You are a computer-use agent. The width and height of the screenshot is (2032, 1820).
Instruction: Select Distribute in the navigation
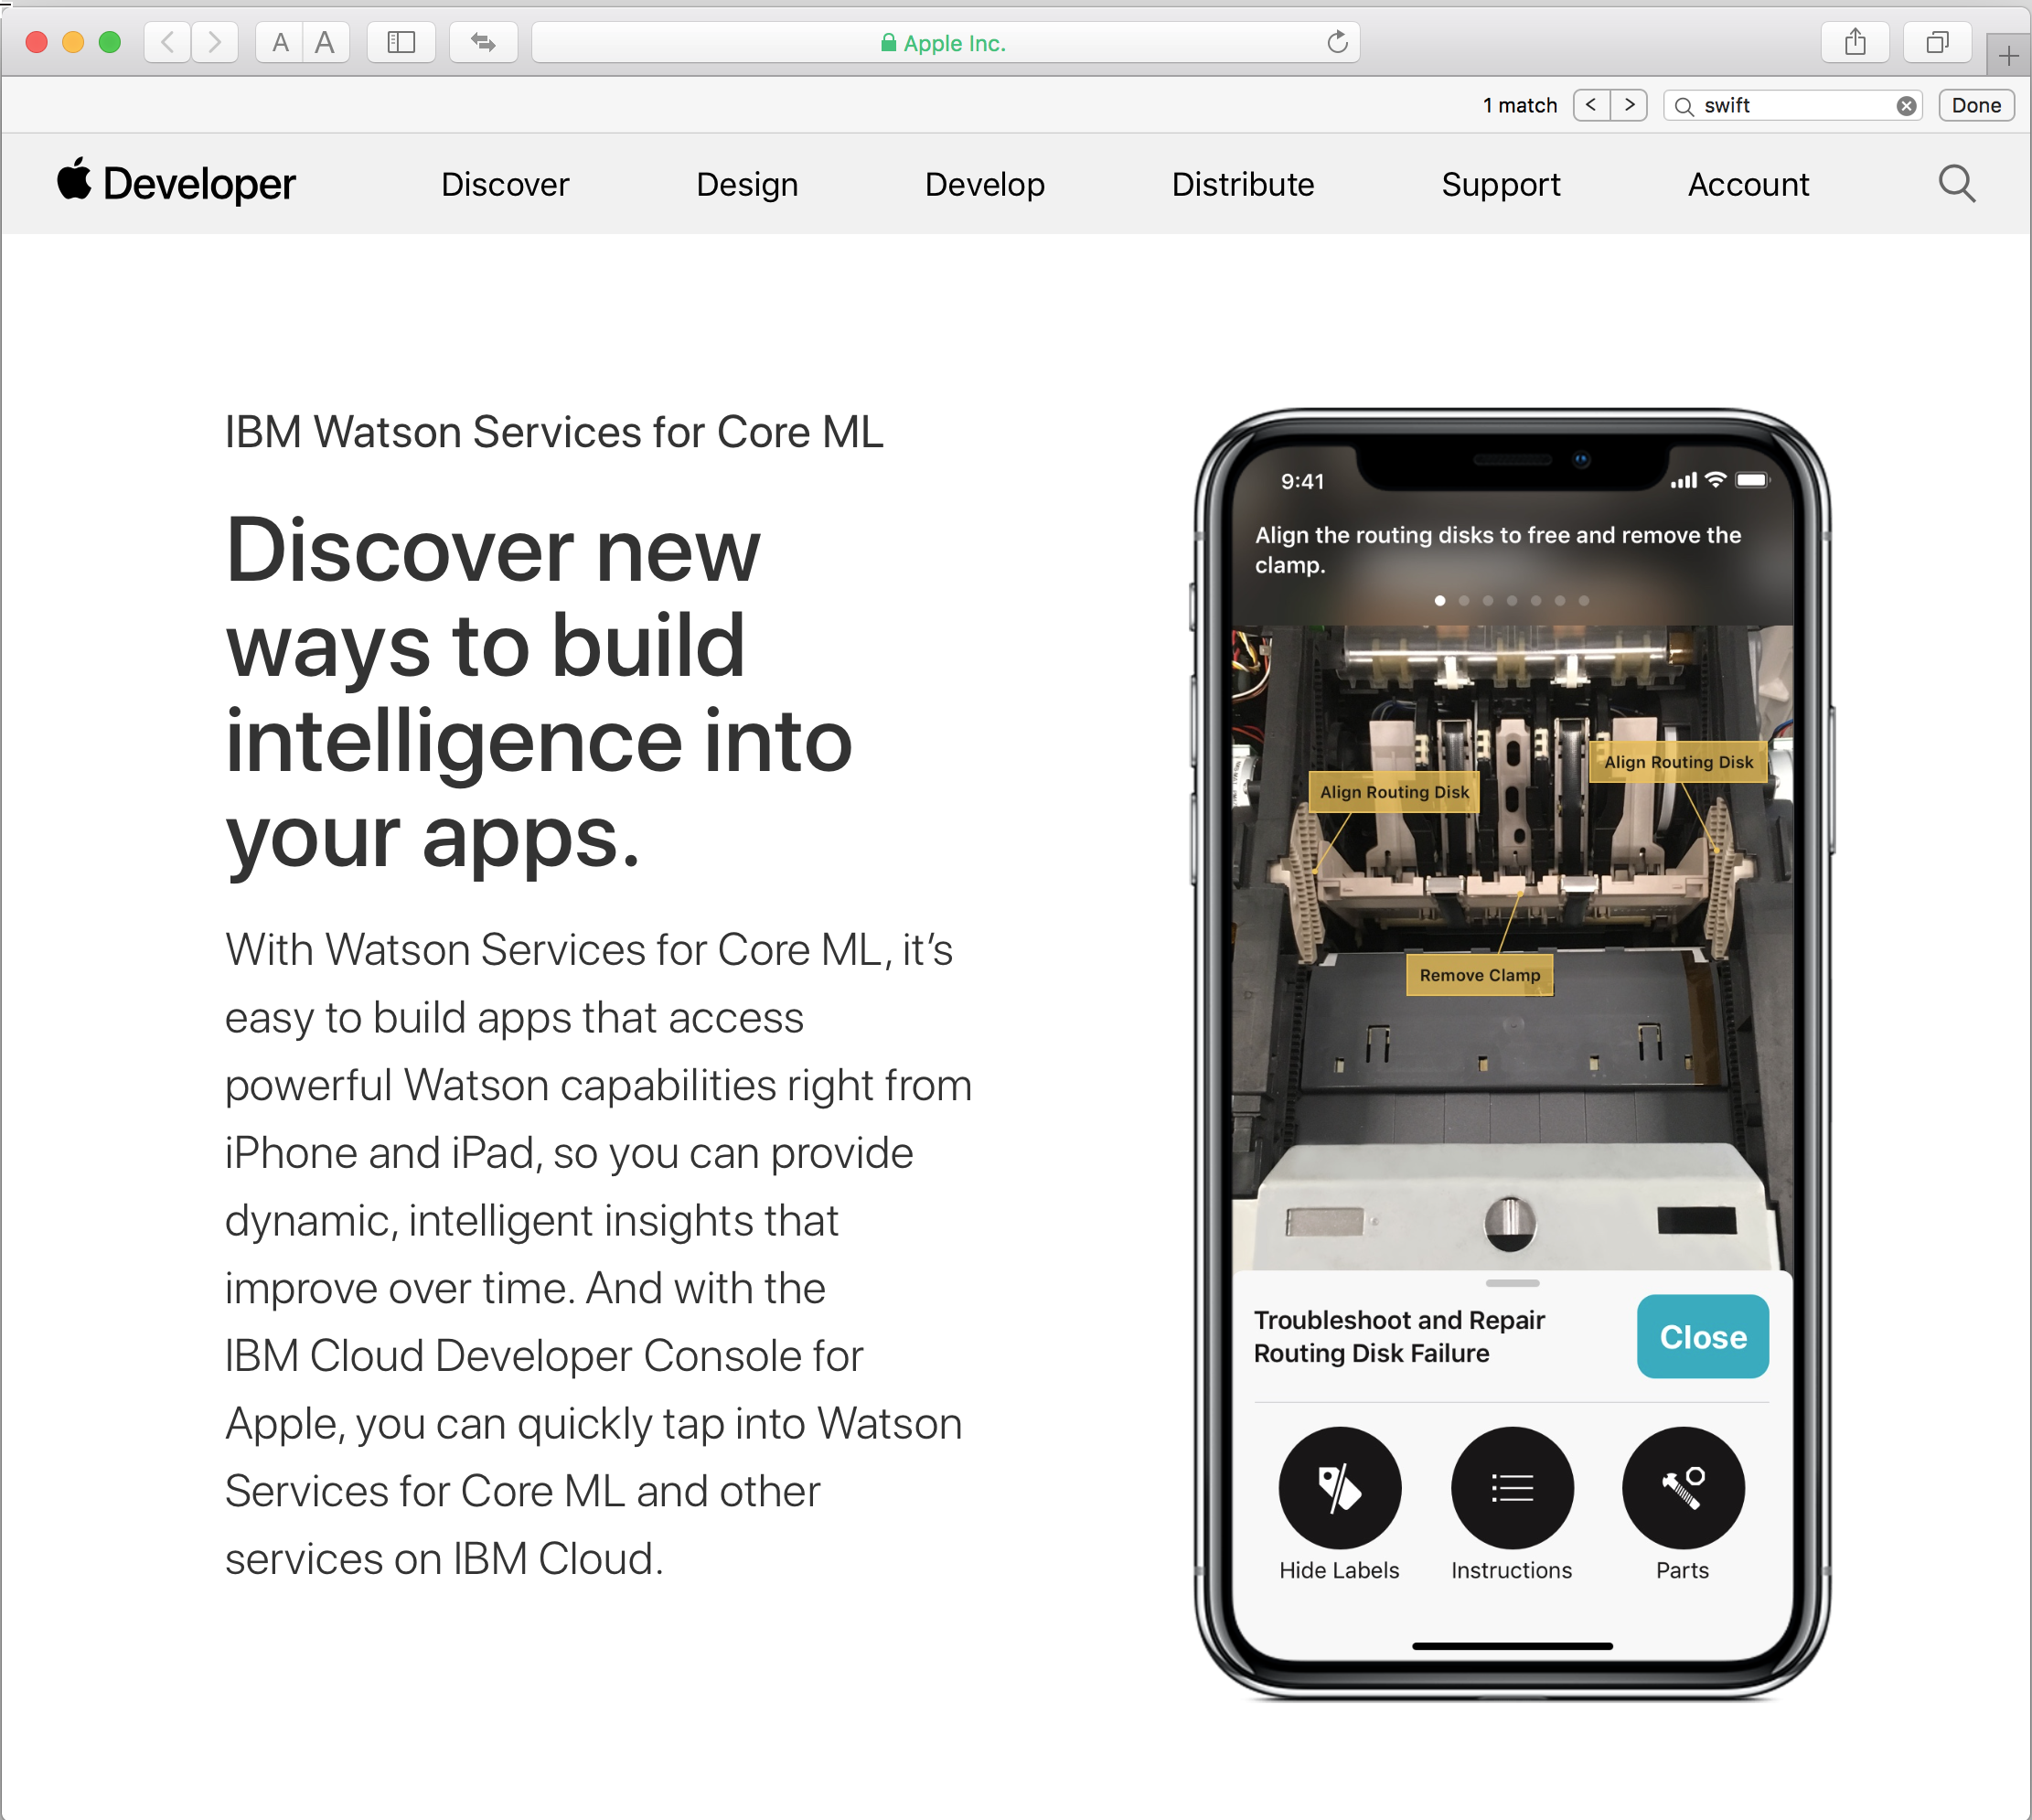pyautogui.click(x=1242, y=184)
